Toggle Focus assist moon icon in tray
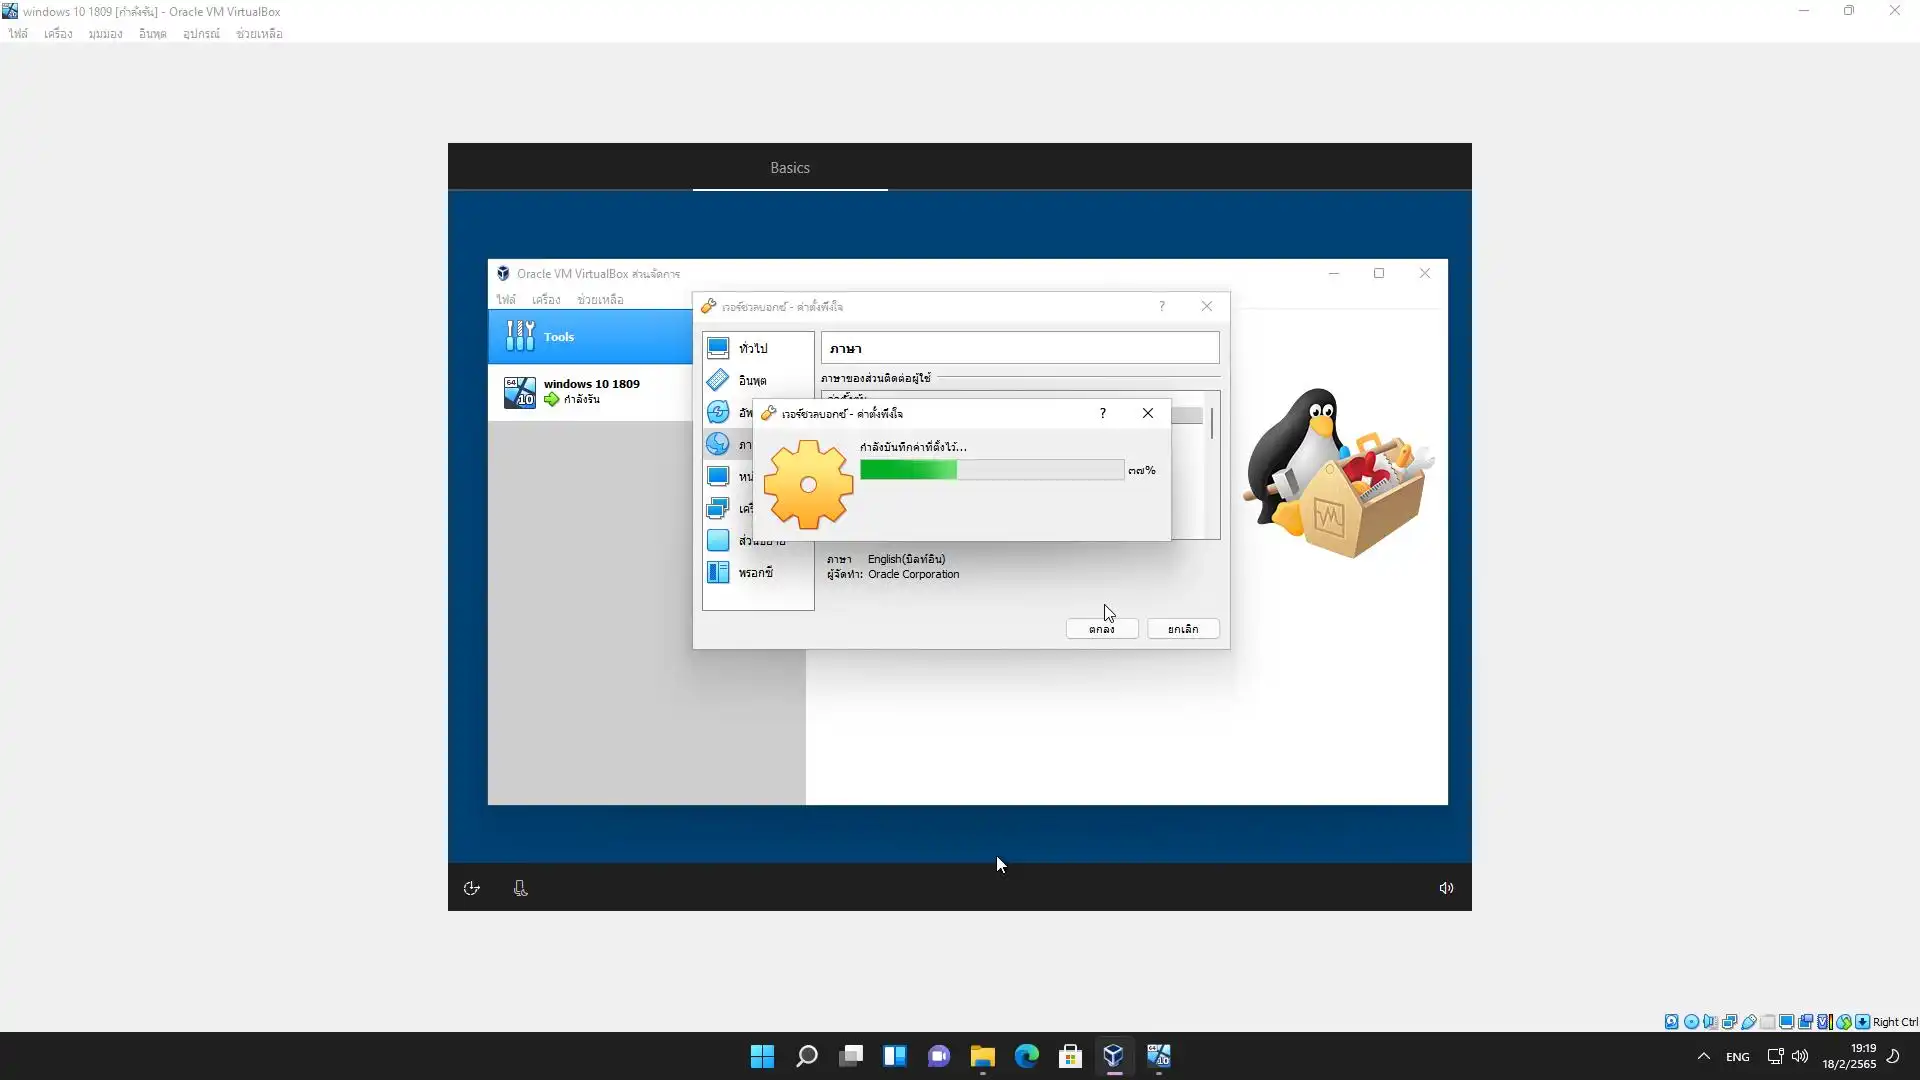This screenshot has width=1920, height=1080. 1893,1056
